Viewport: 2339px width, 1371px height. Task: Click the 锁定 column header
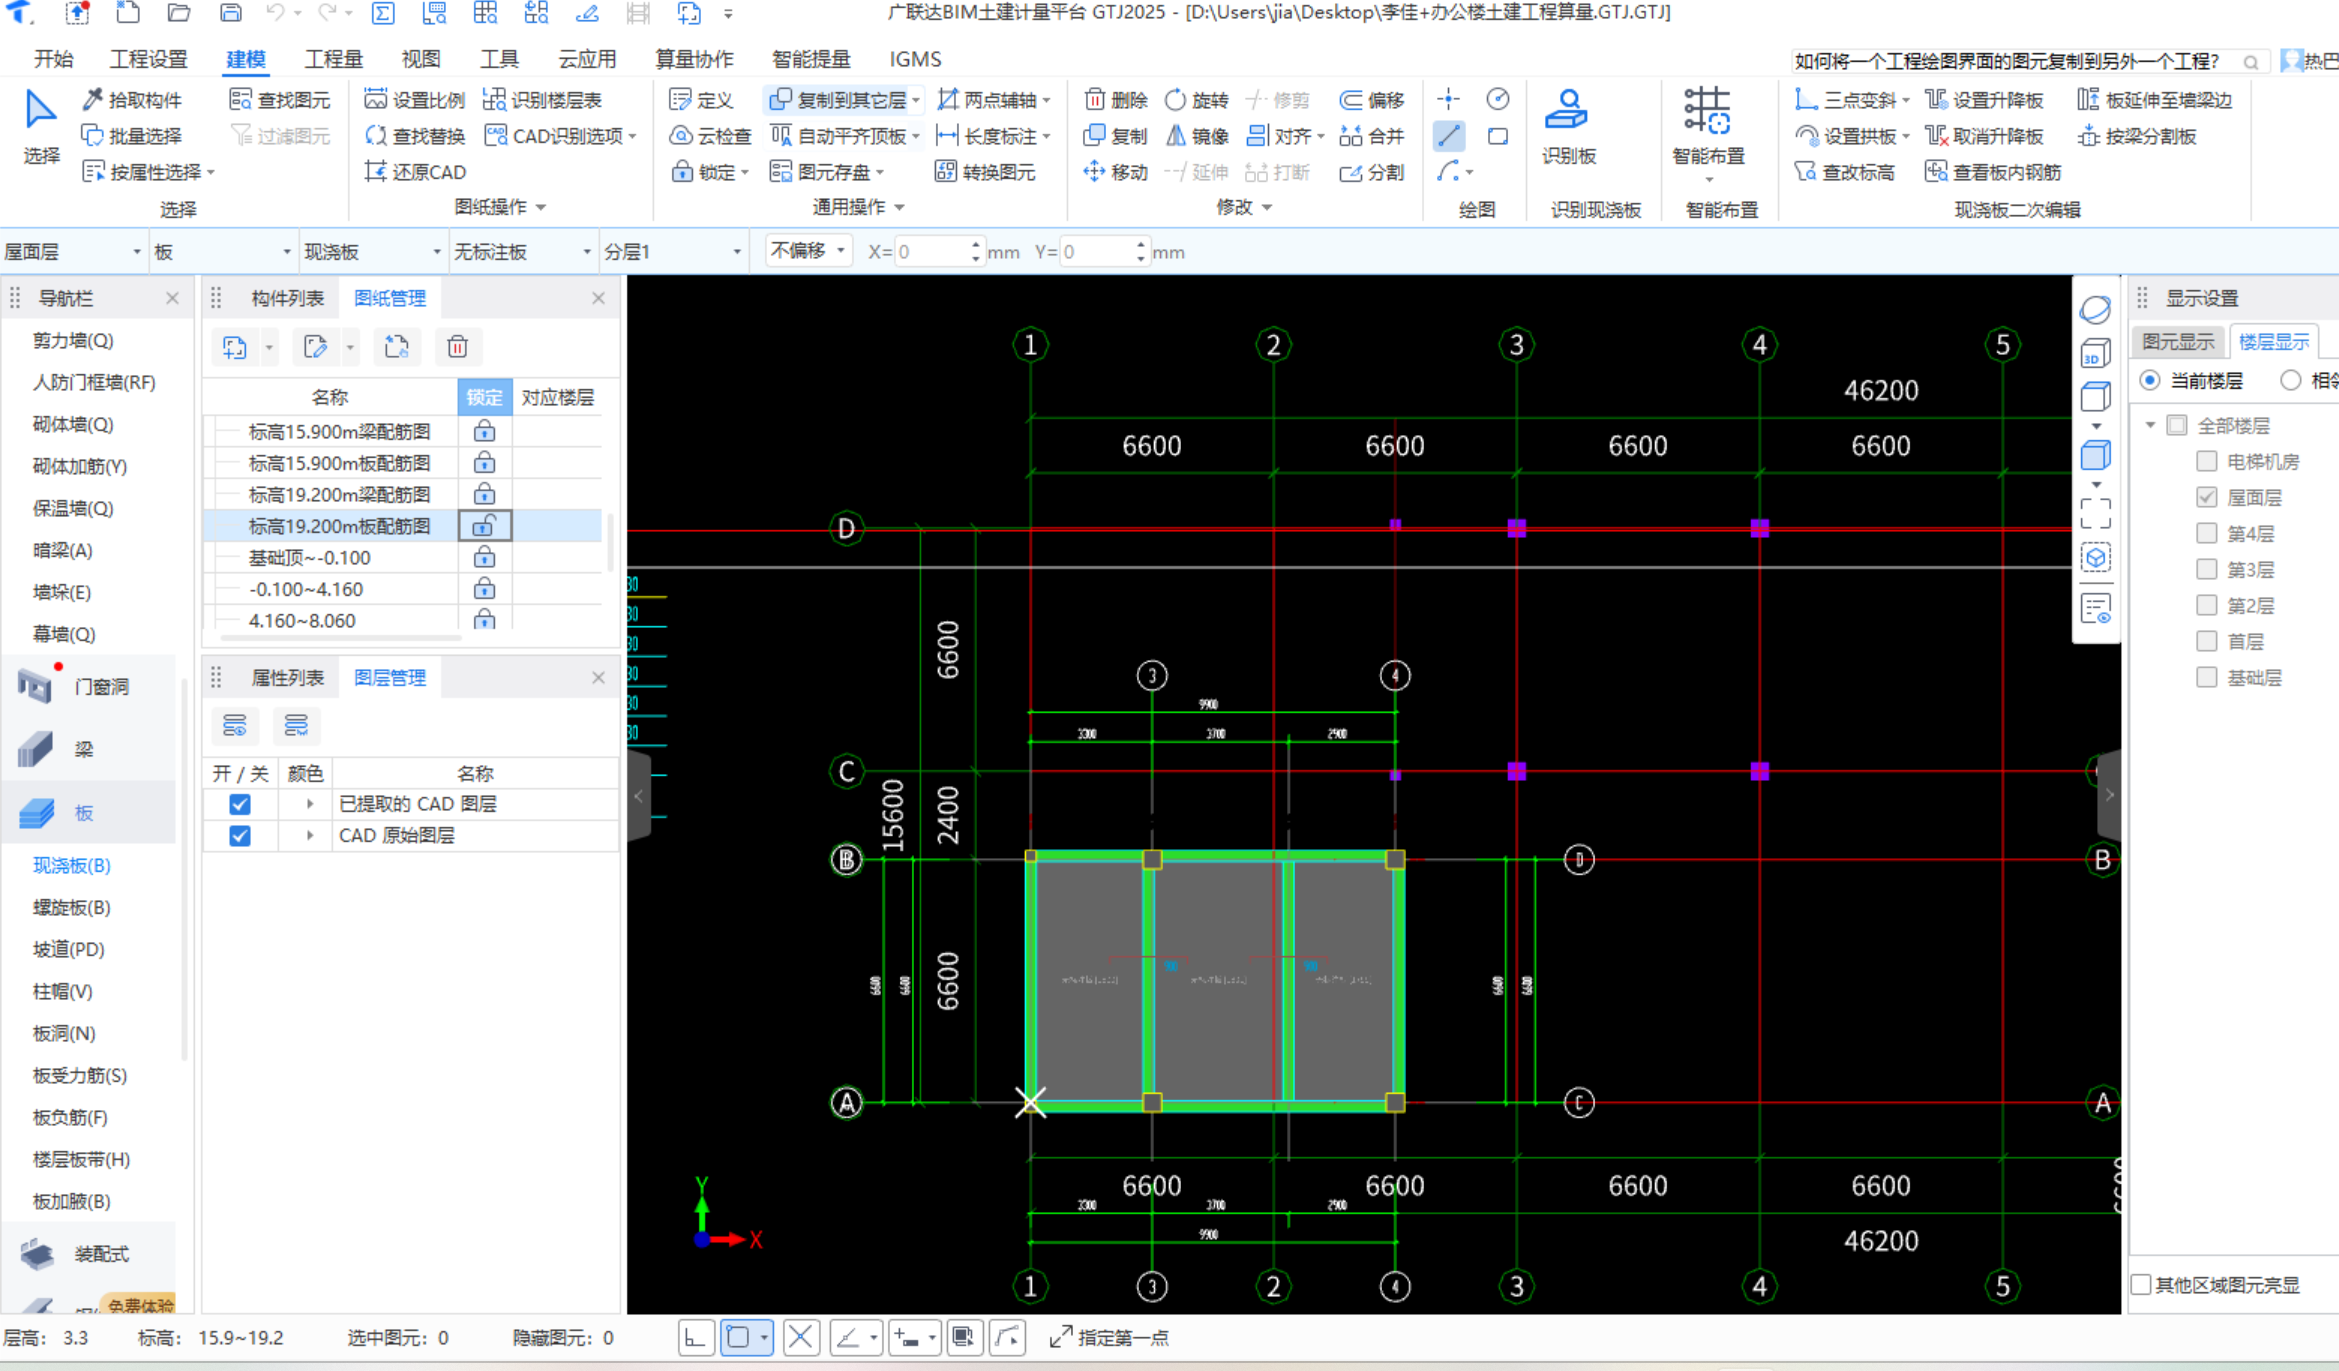[484, 397]
